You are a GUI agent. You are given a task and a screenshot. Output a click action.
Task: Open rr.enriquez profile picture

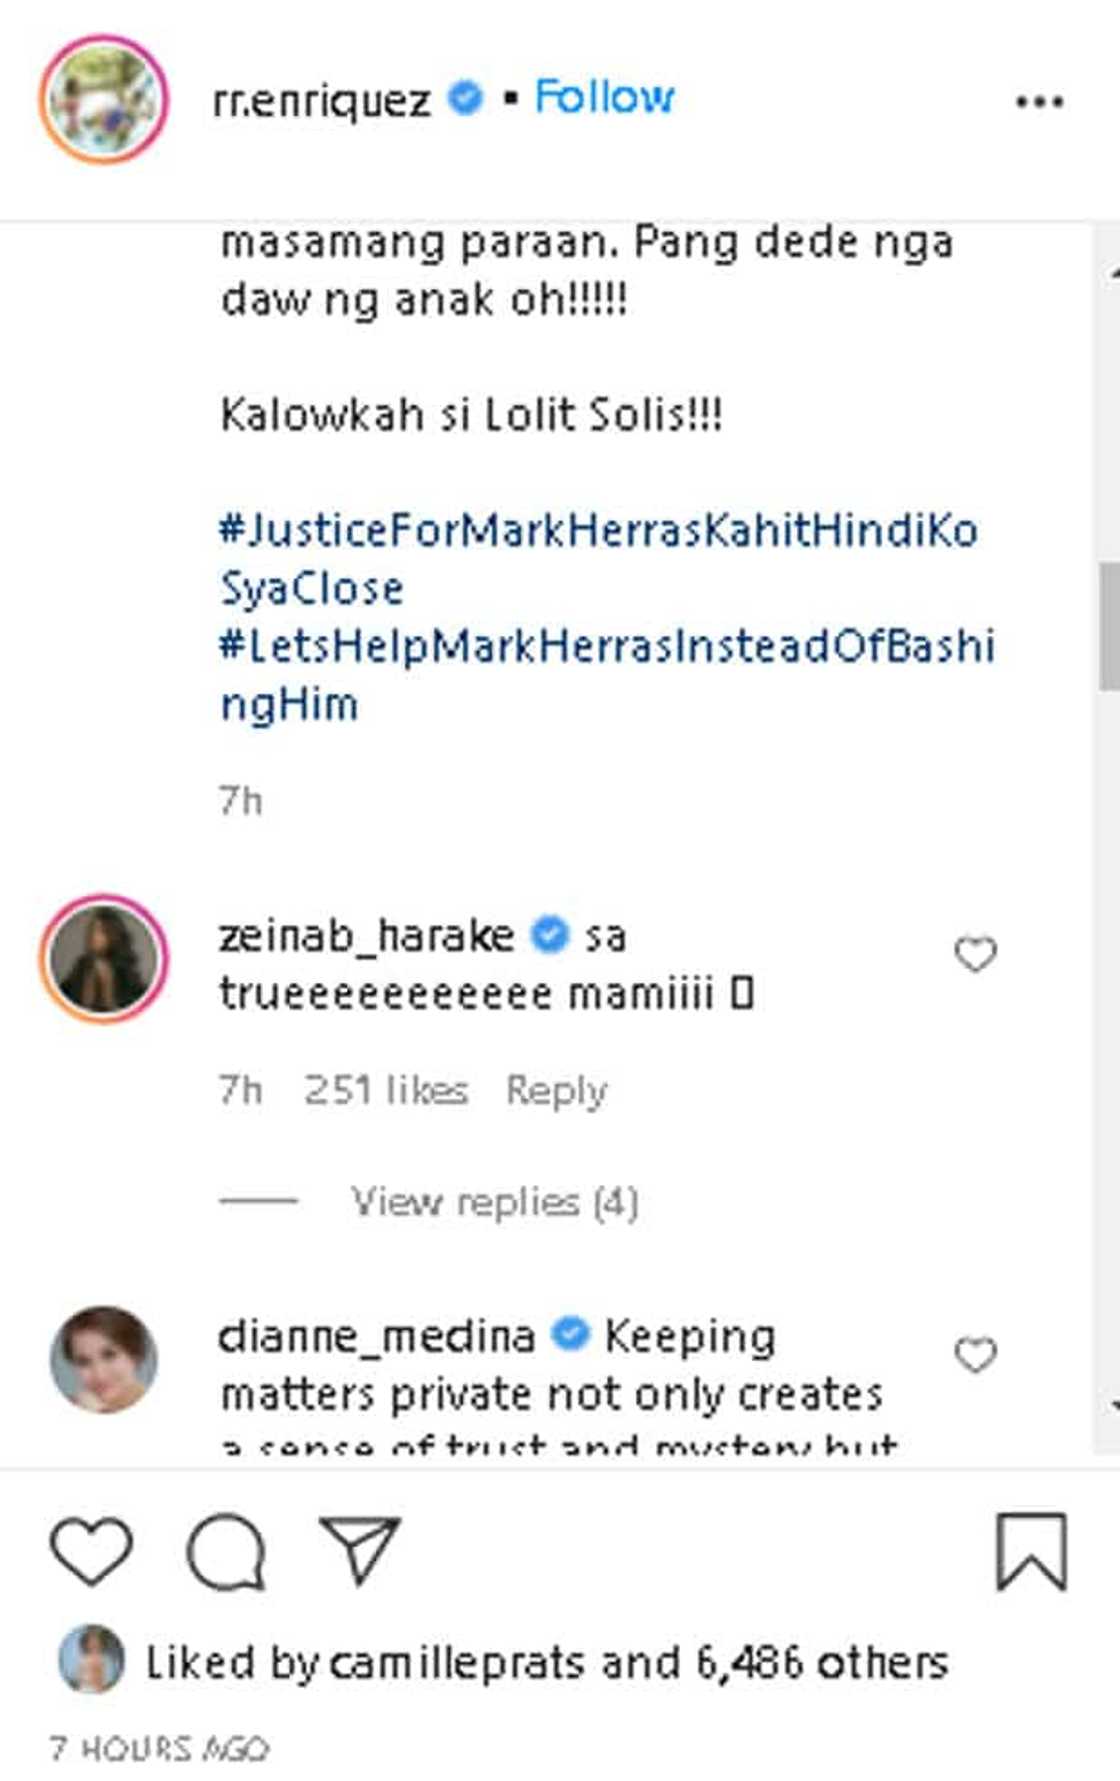pos(104,99)
